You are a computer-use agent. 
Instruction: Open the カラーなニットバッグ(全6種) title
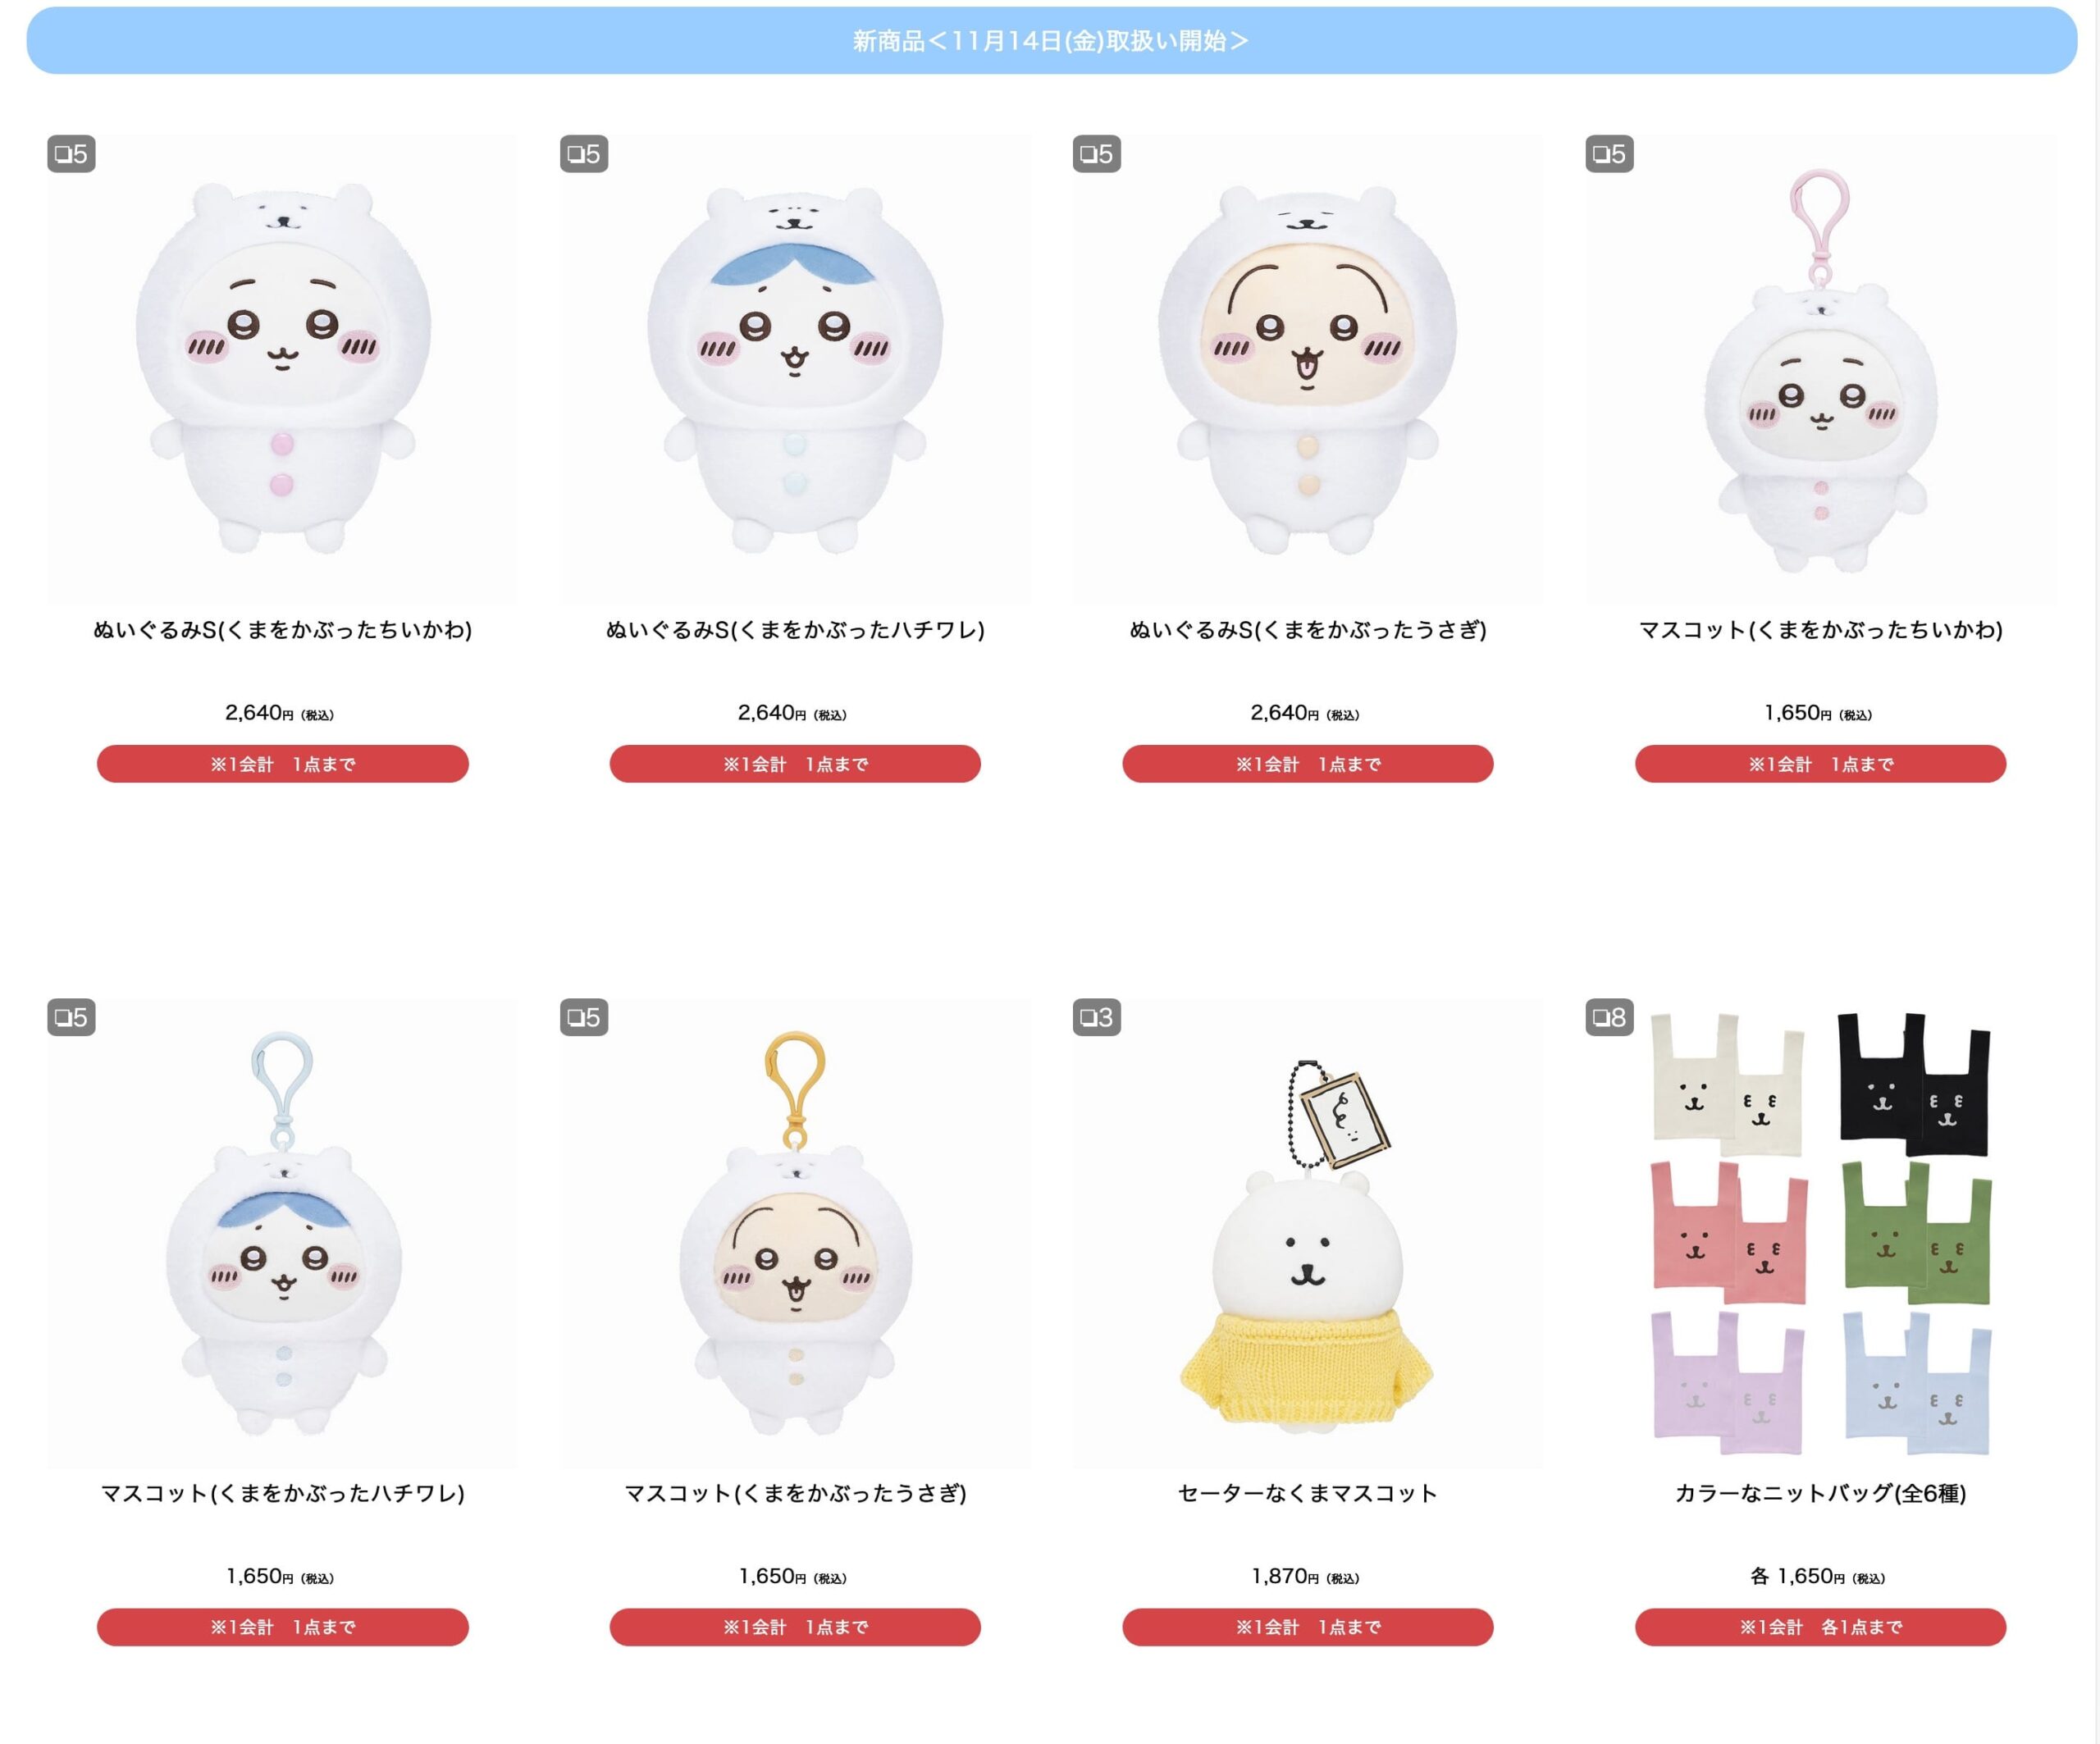(1820, 1493)
